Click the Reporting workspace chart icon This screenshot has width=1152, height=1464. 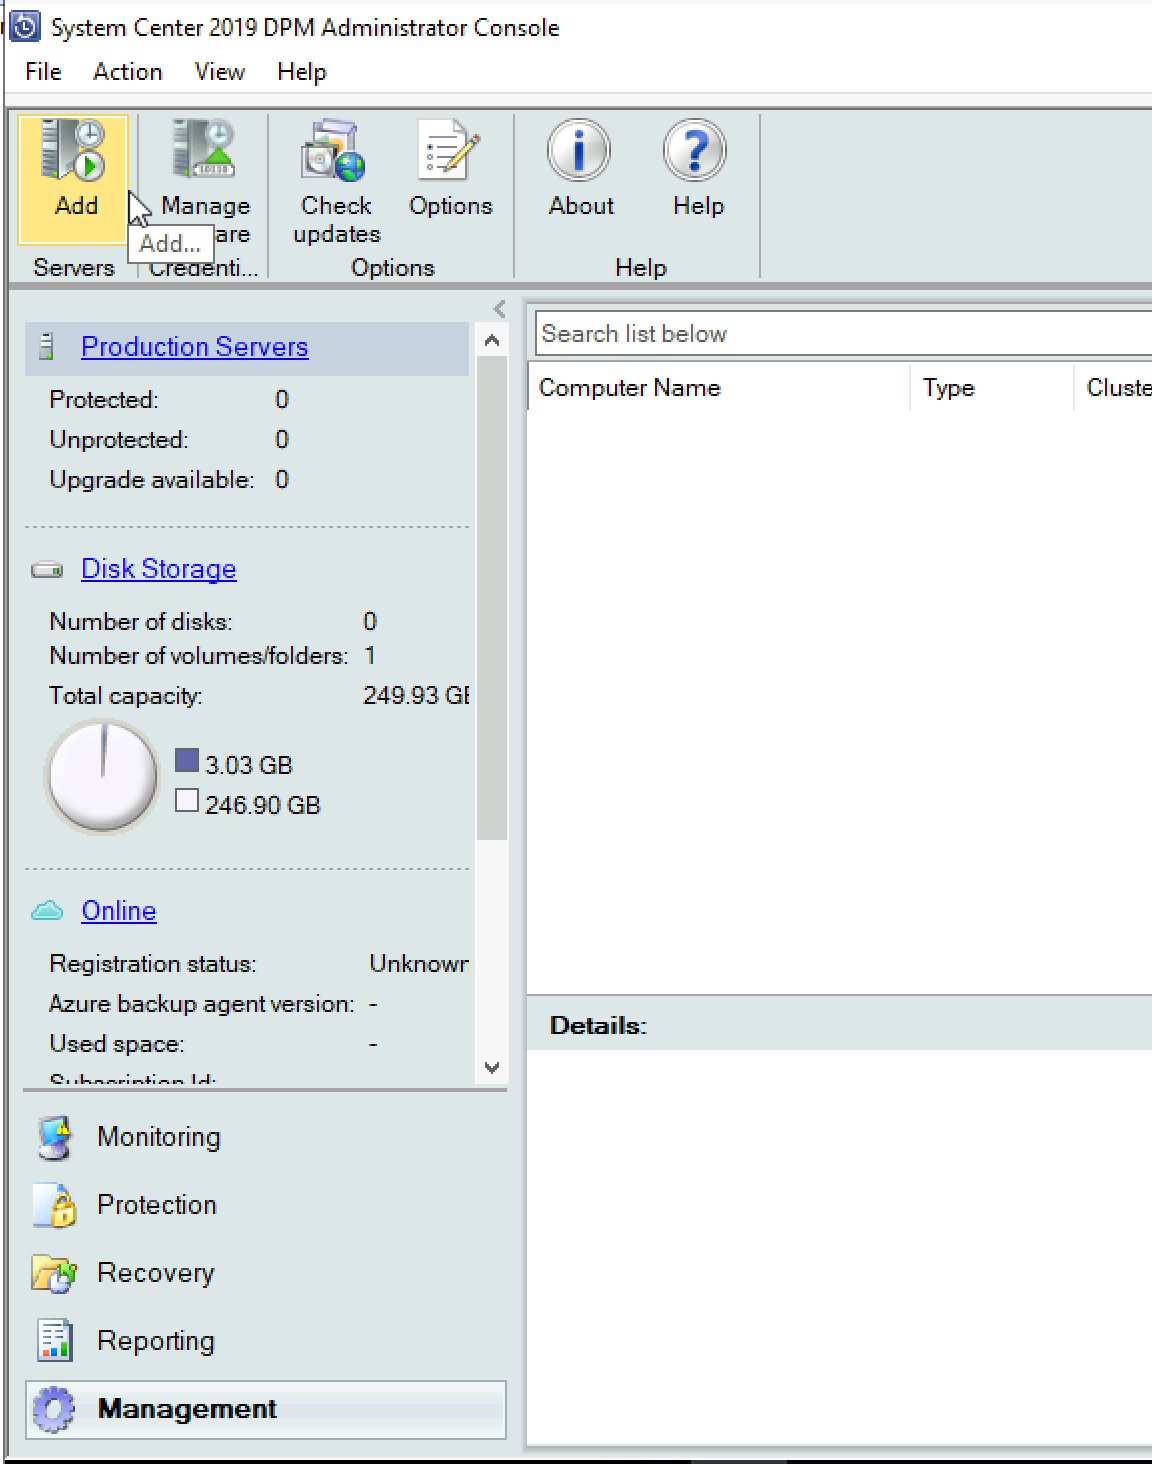tap(55, 1341)
